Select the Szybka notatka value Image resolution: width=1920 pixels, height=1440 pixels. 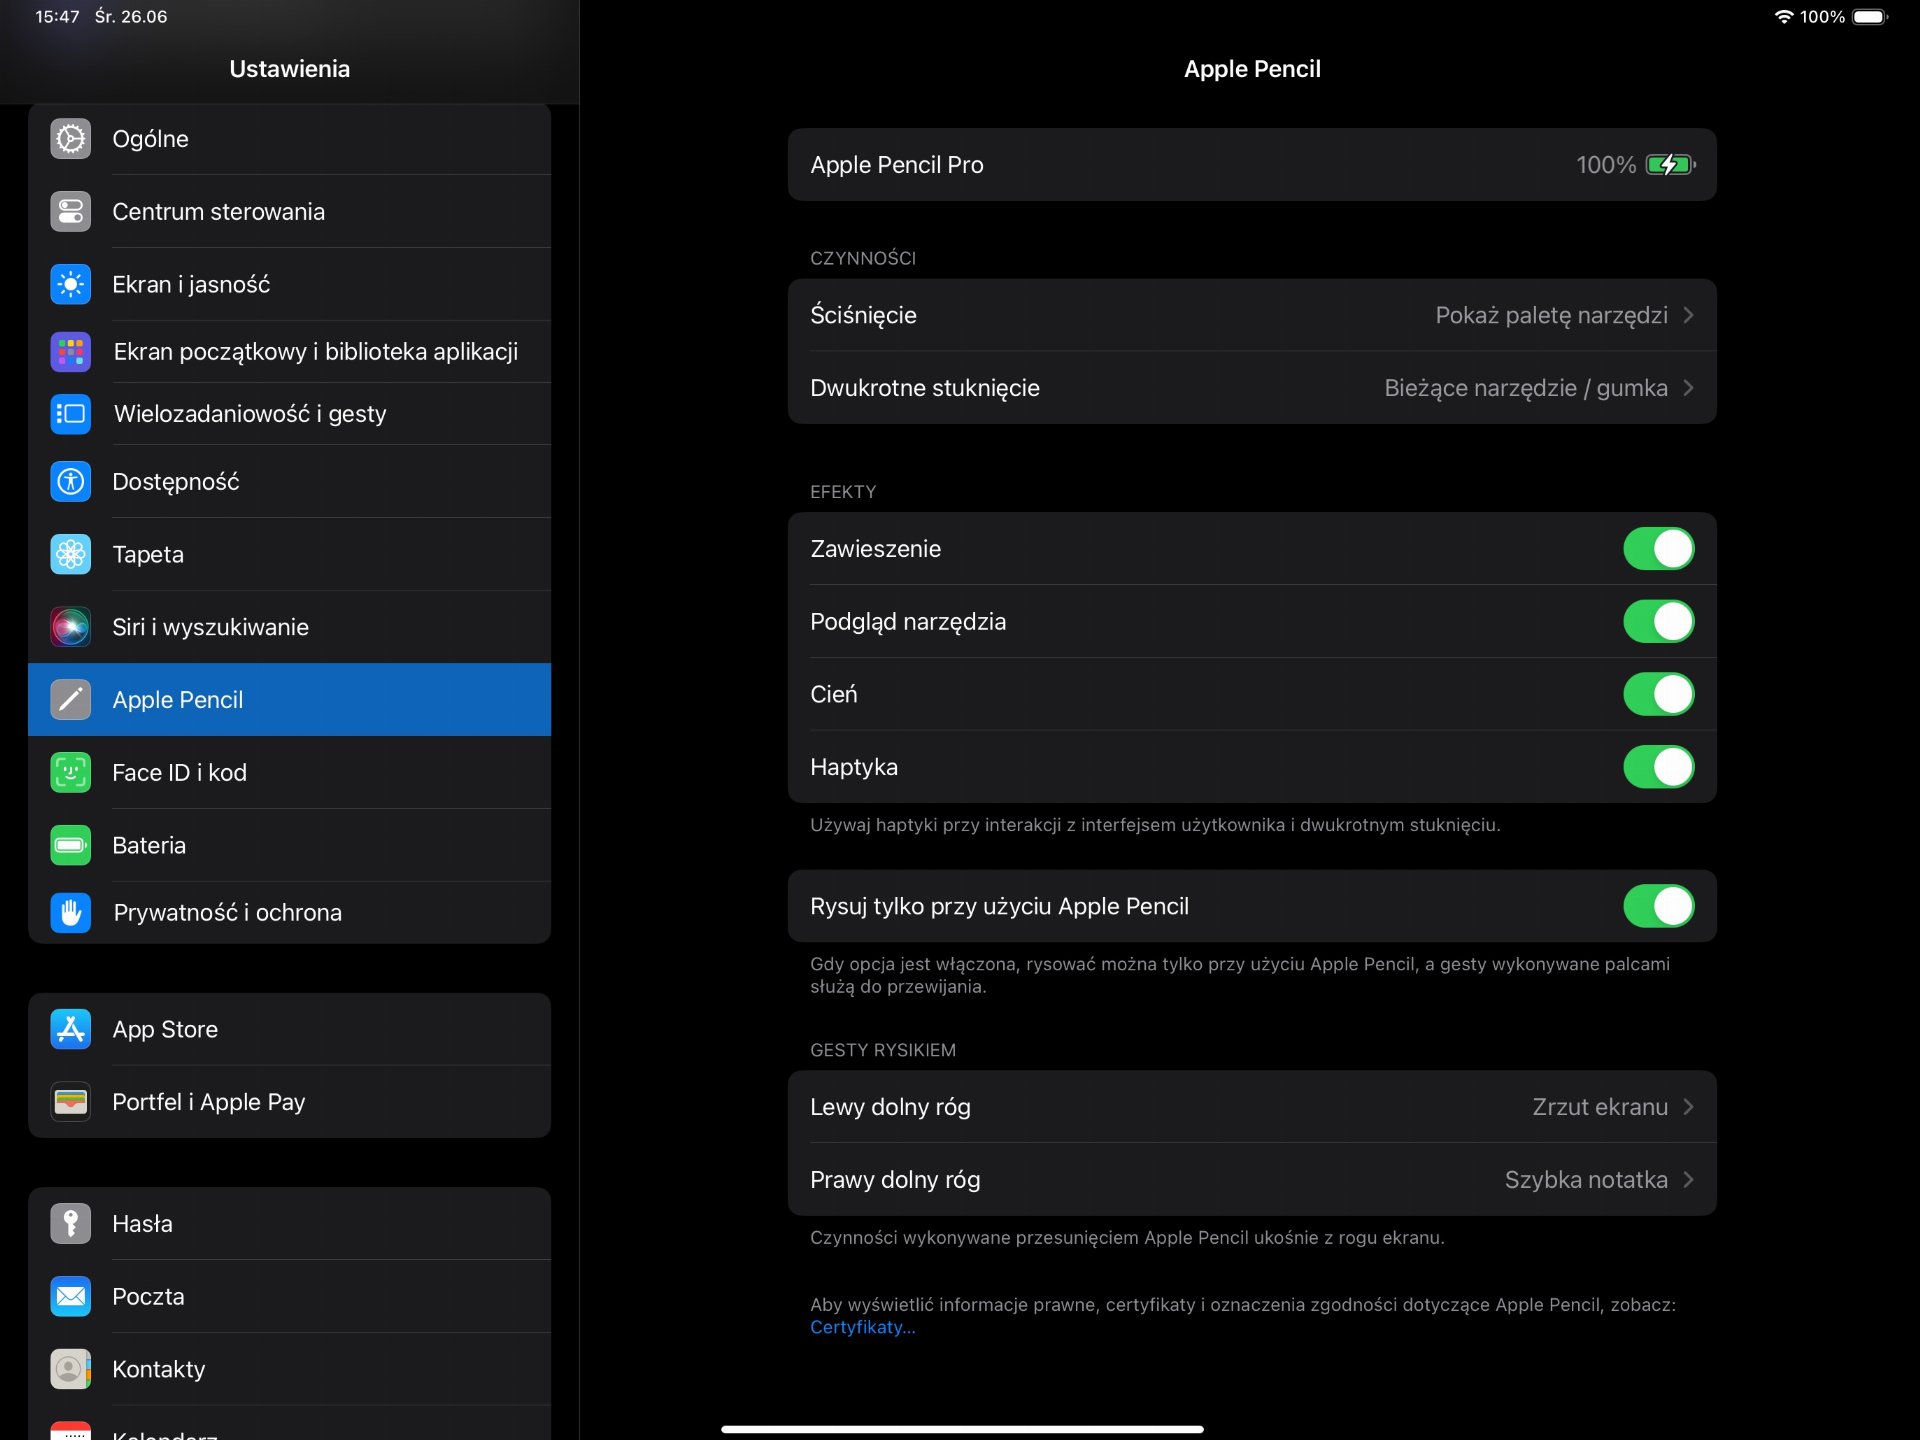coord(1586,1180)
